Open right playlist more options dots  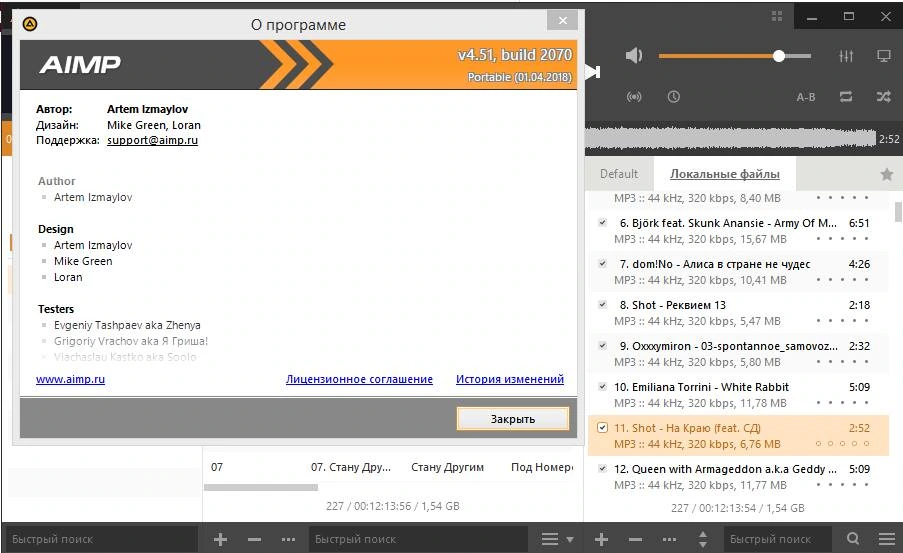[x=669, y=539]
